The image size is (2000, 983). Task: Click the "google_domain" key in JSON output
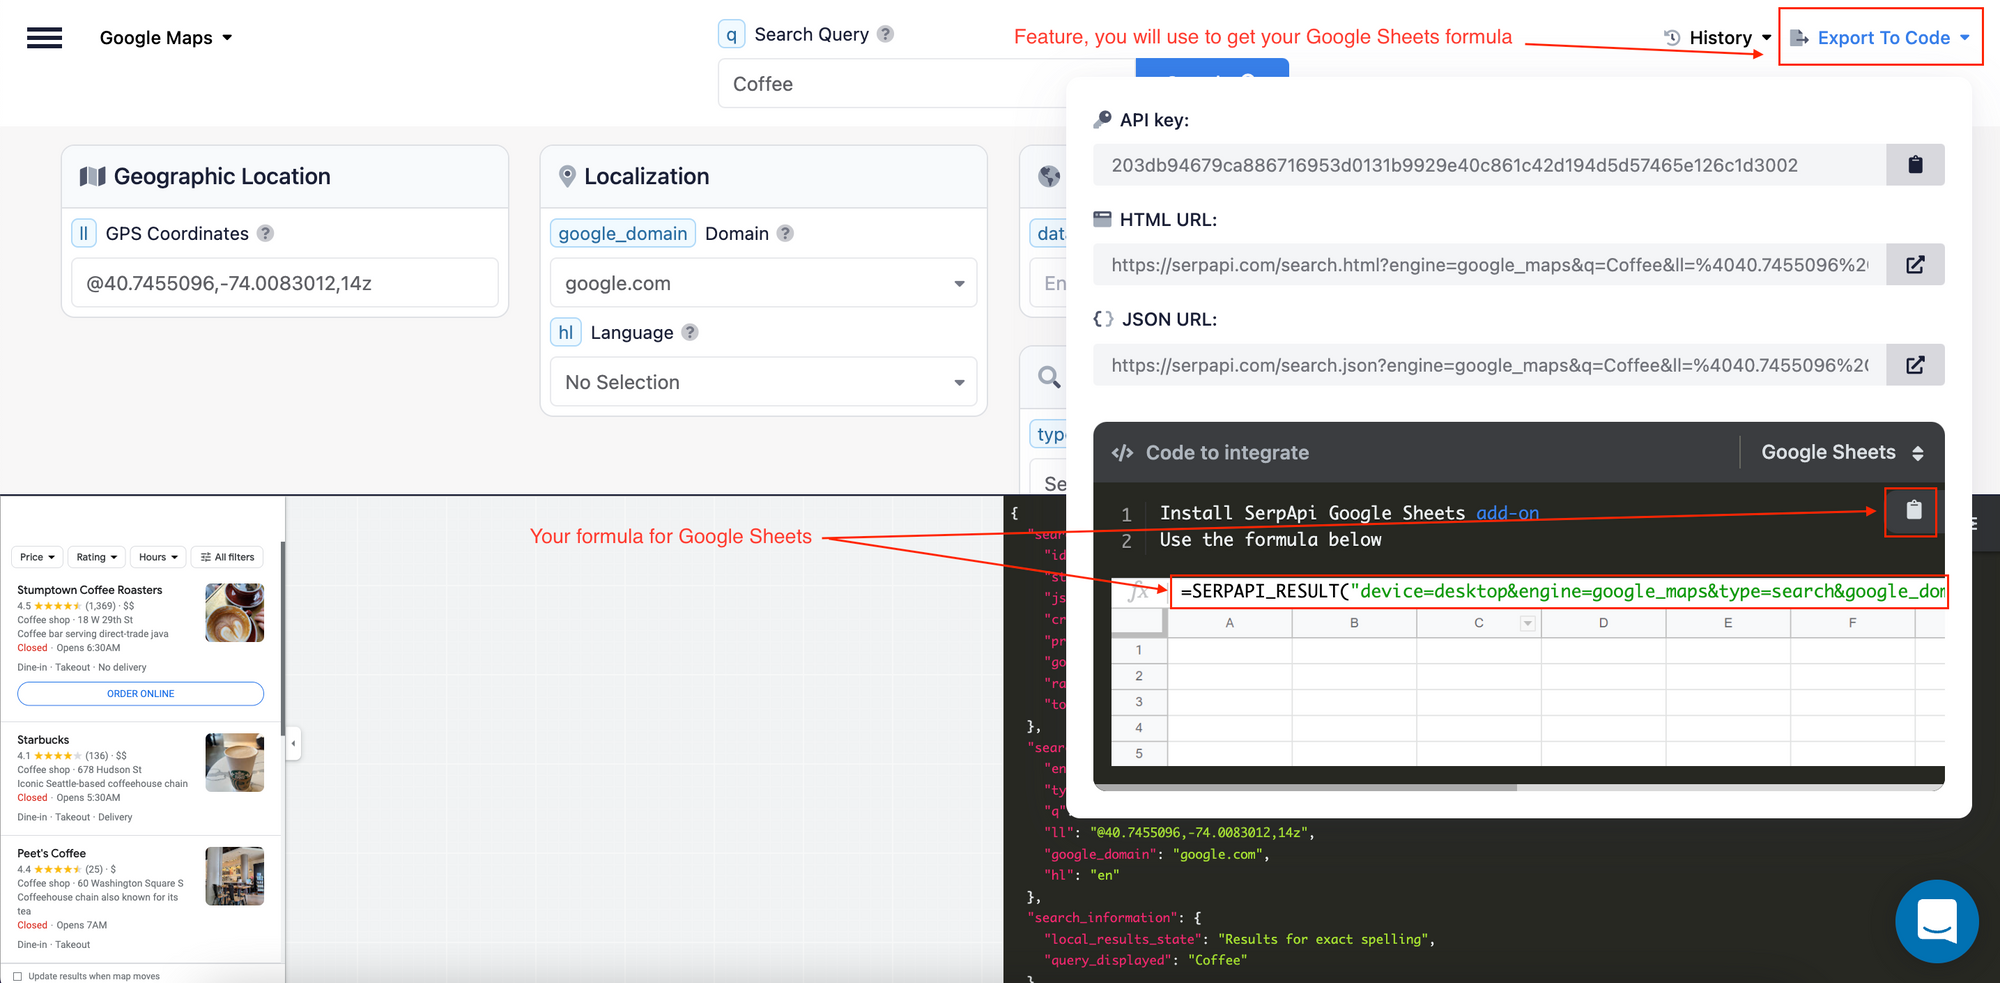coord(1101,855)
